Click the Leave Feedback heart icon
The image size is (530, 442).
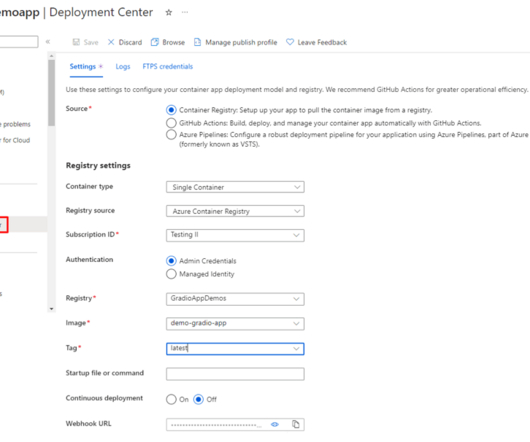click(290, 42)
